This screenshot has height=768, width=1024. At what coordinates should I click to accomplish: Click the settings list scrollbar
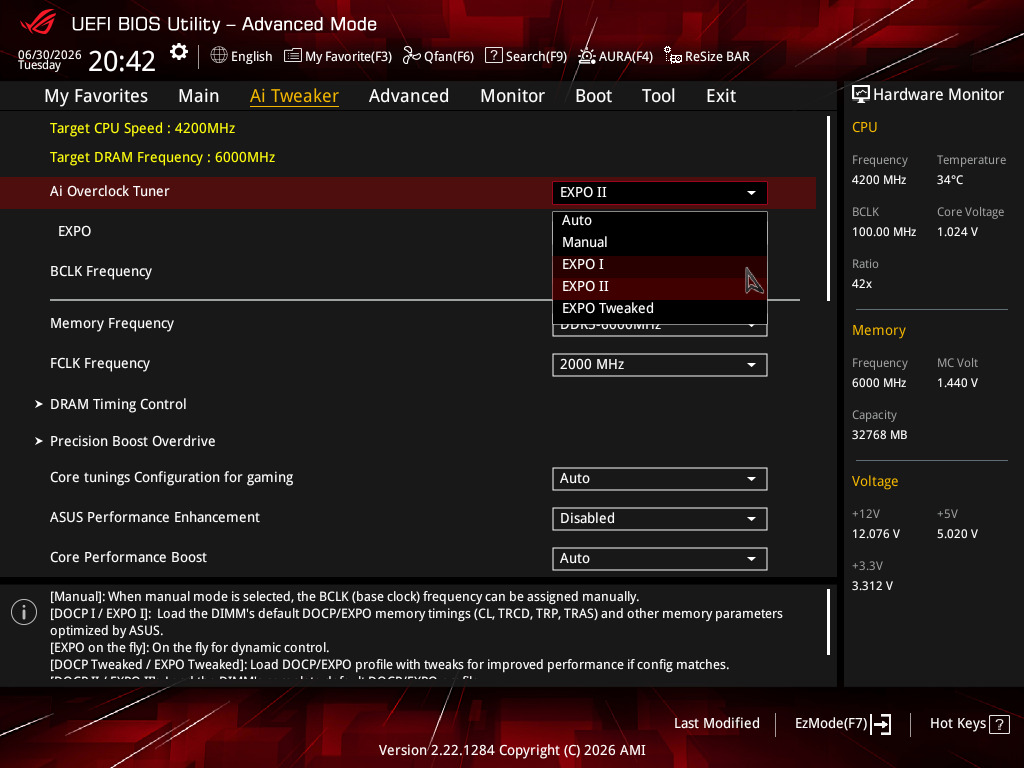tap(829, 209)
